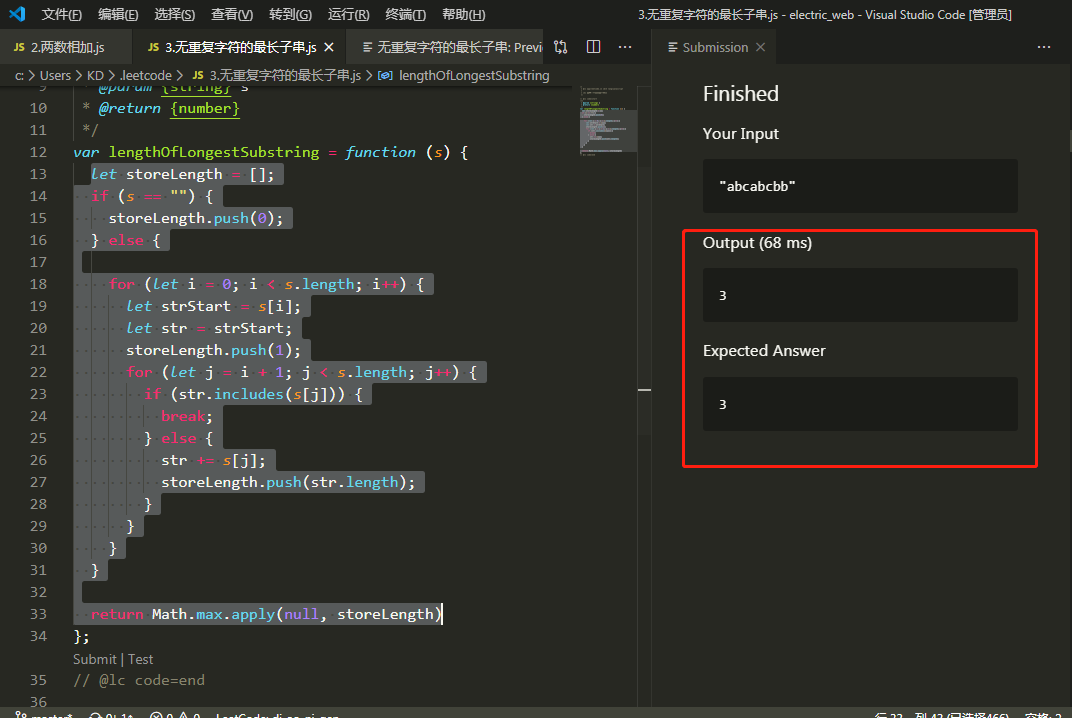Click the VS Code logo icon
Screen dimensions: 1072x718
(17, 14)
